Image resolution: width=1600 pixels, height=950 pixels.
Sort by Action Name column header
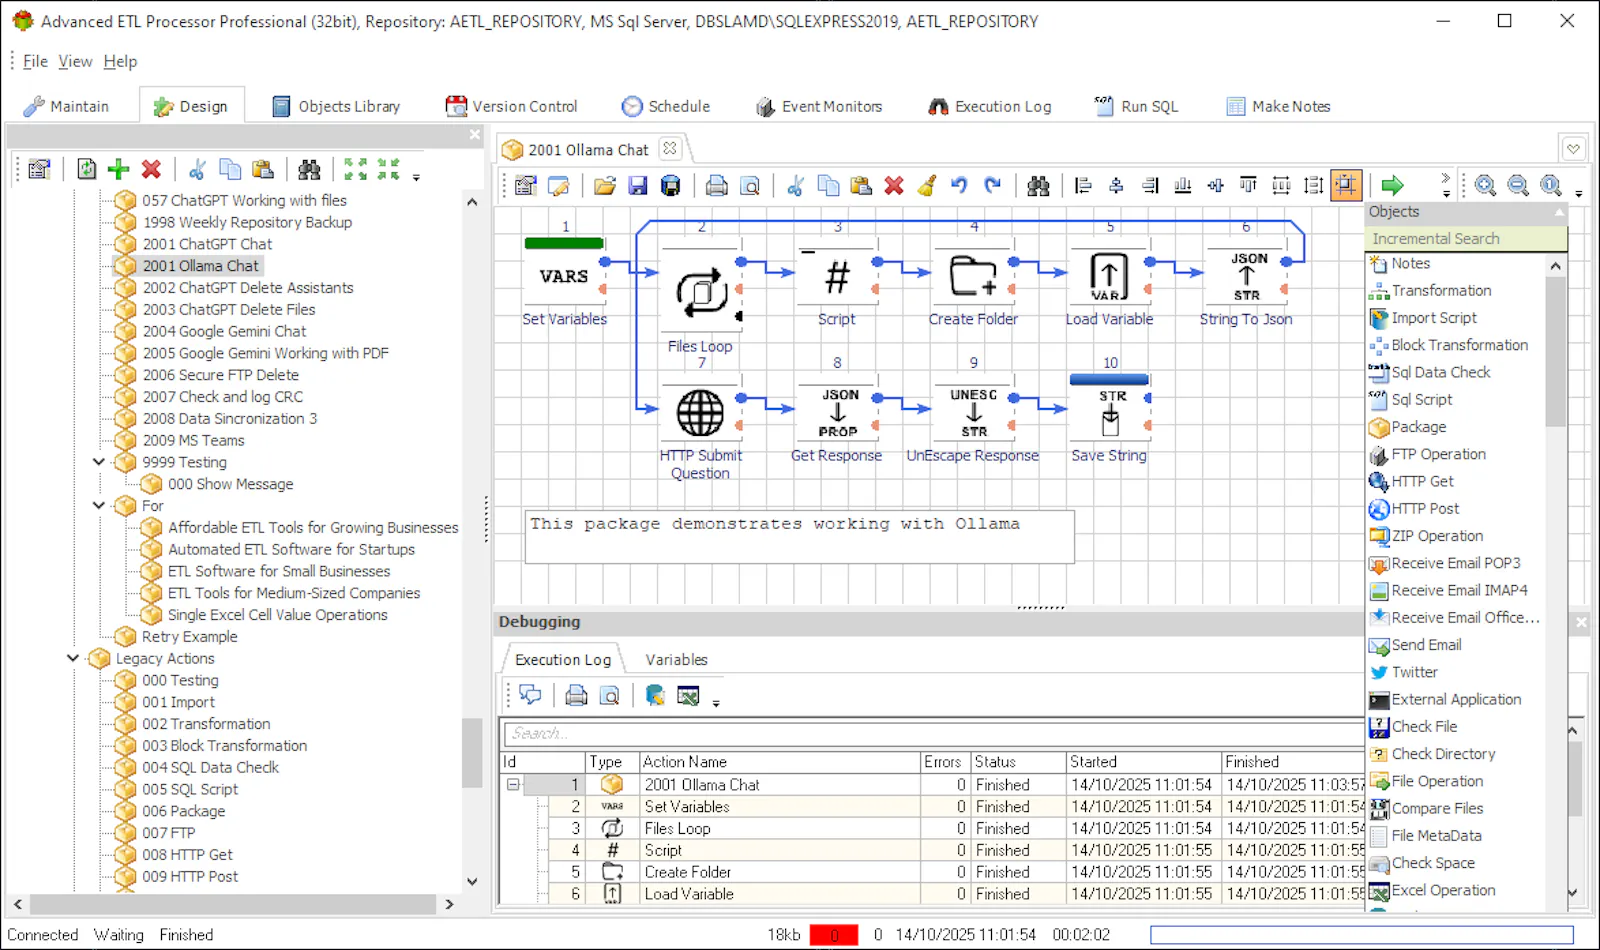(x=779, y=762)
